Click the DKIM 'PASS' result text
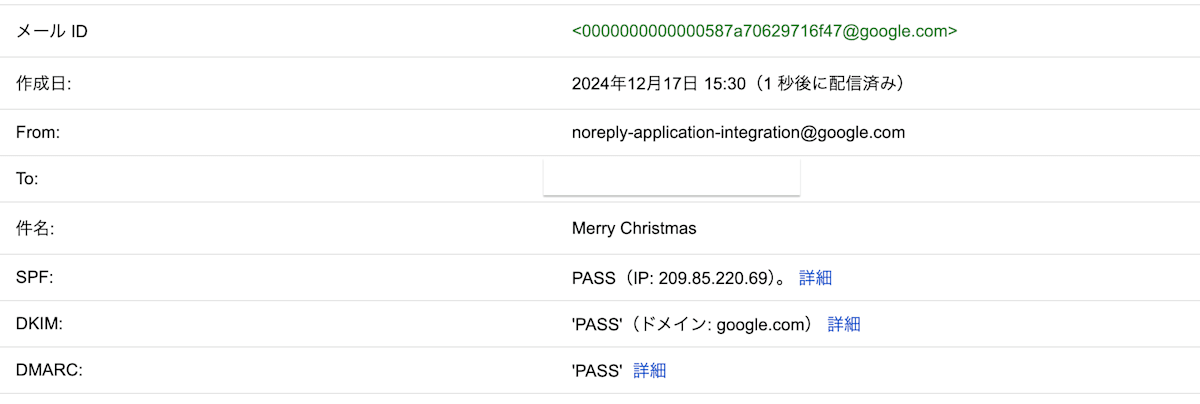Screen dimensions: 1200x404 click(597, 324)
